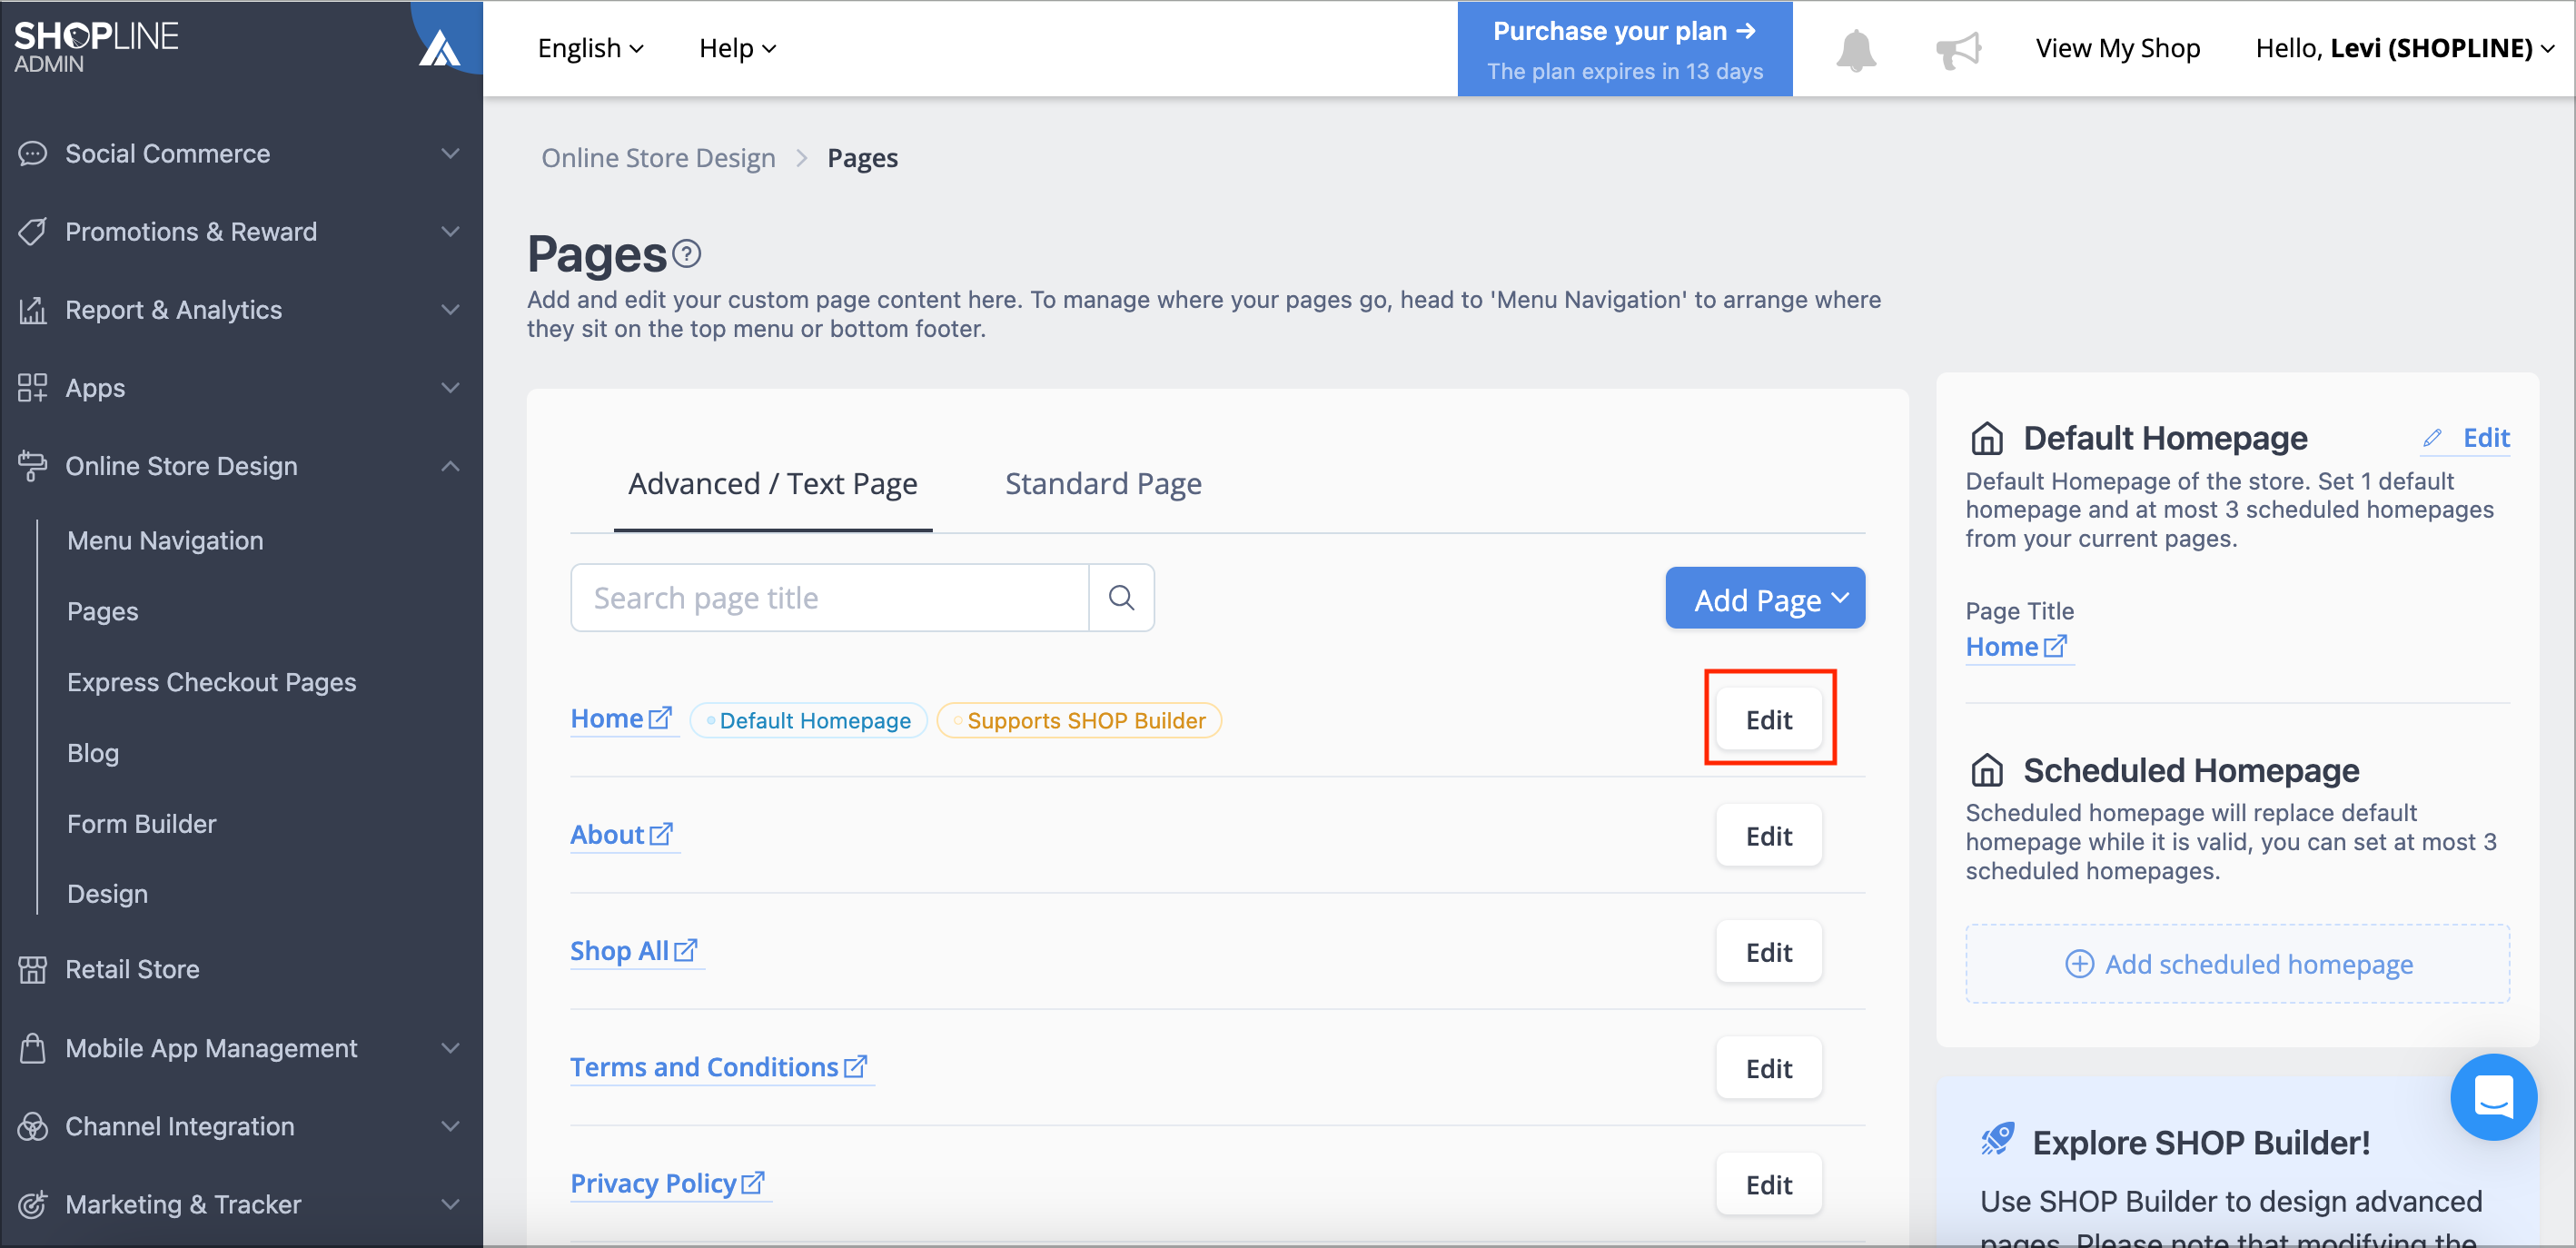This screenshot has height=1248, width=2576.
Task: Click the Channel Integration icon
Action: pyautogui.click(x=33, y=1126)
